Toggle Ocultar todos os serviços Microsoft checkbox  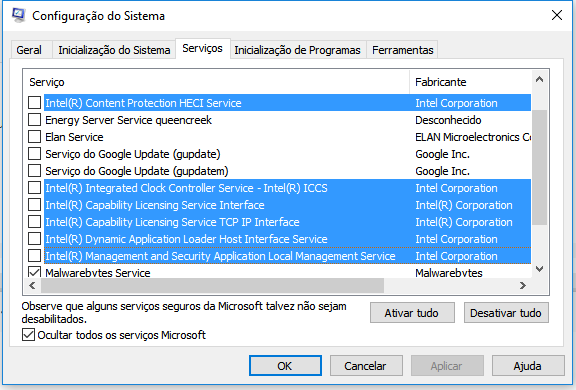[x=28, y=335]
